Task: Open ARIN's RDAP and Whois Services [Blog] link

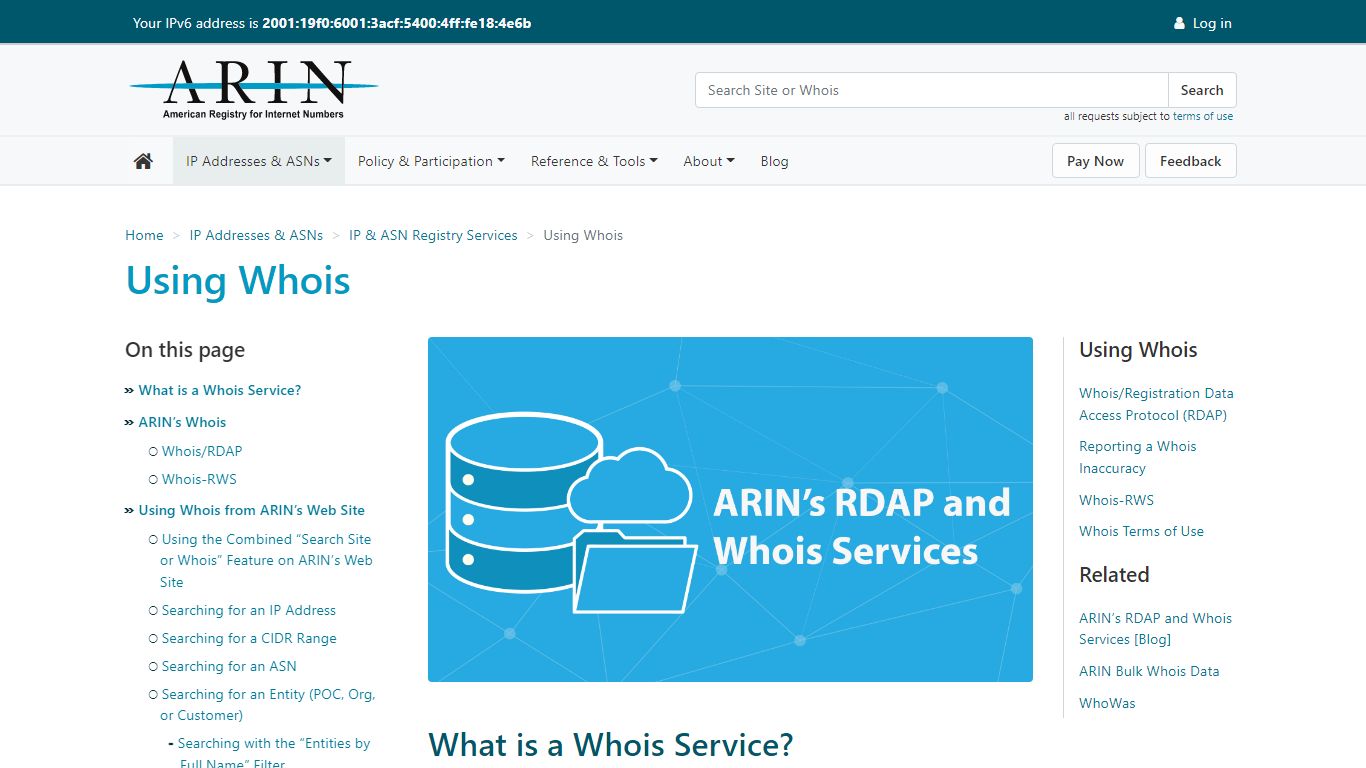Action: [1155, 629]
